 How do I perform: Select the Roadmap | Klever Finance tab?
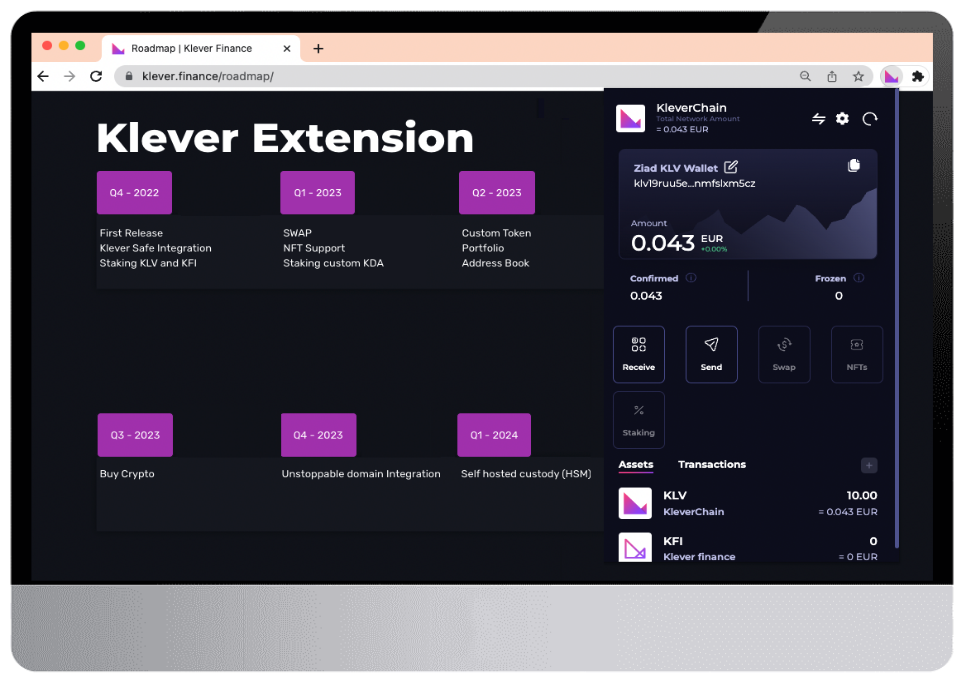point(201,49)
